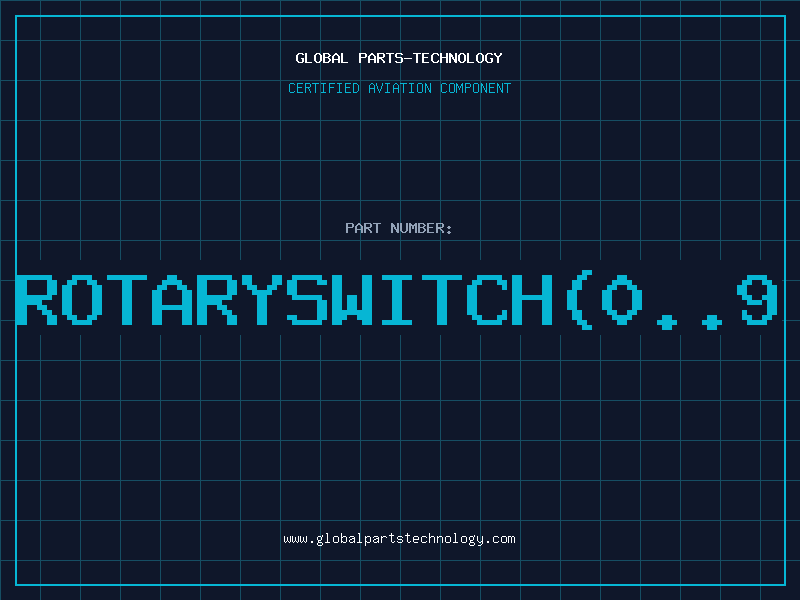
Task: Select the CERTIFIED AVIATION COMPONENT subtitle
Action: point(399,88)
